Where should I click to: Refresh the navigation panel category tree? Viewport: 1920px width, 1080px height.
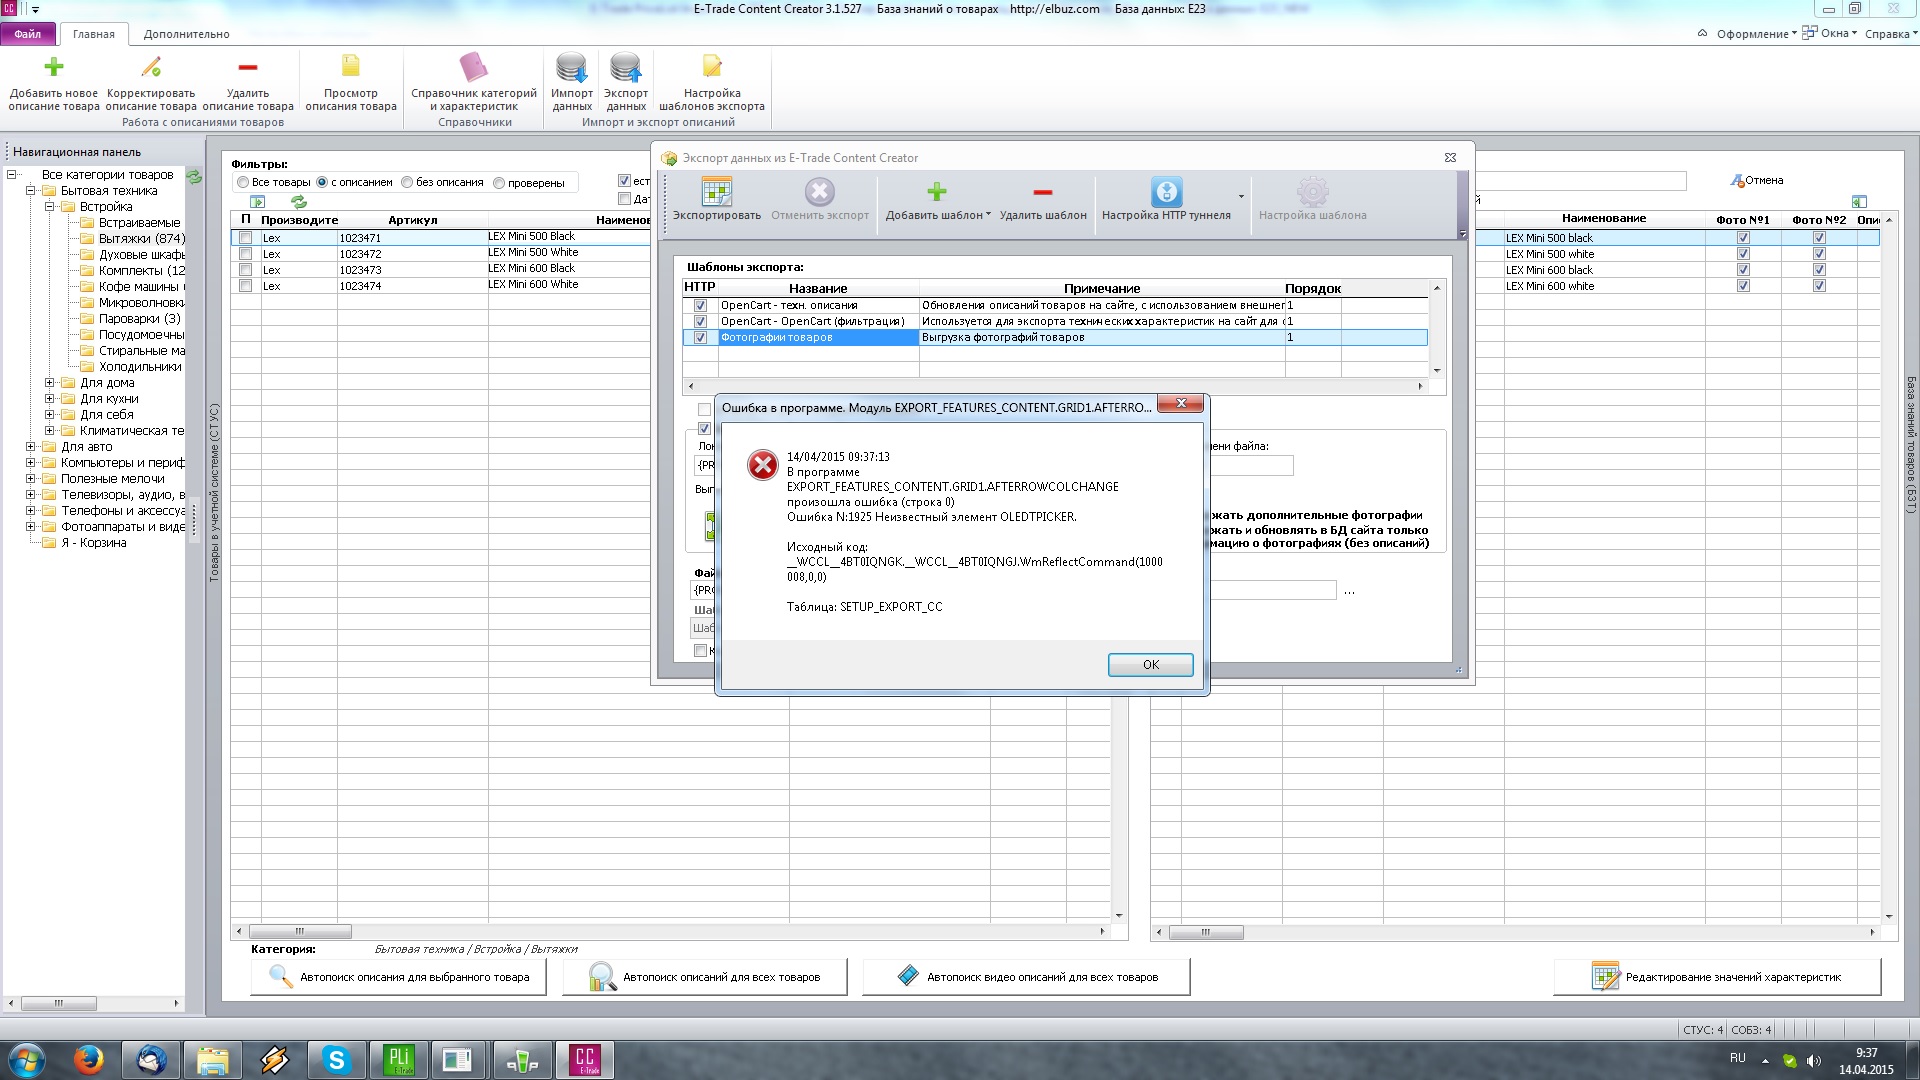tap(194, 177)
